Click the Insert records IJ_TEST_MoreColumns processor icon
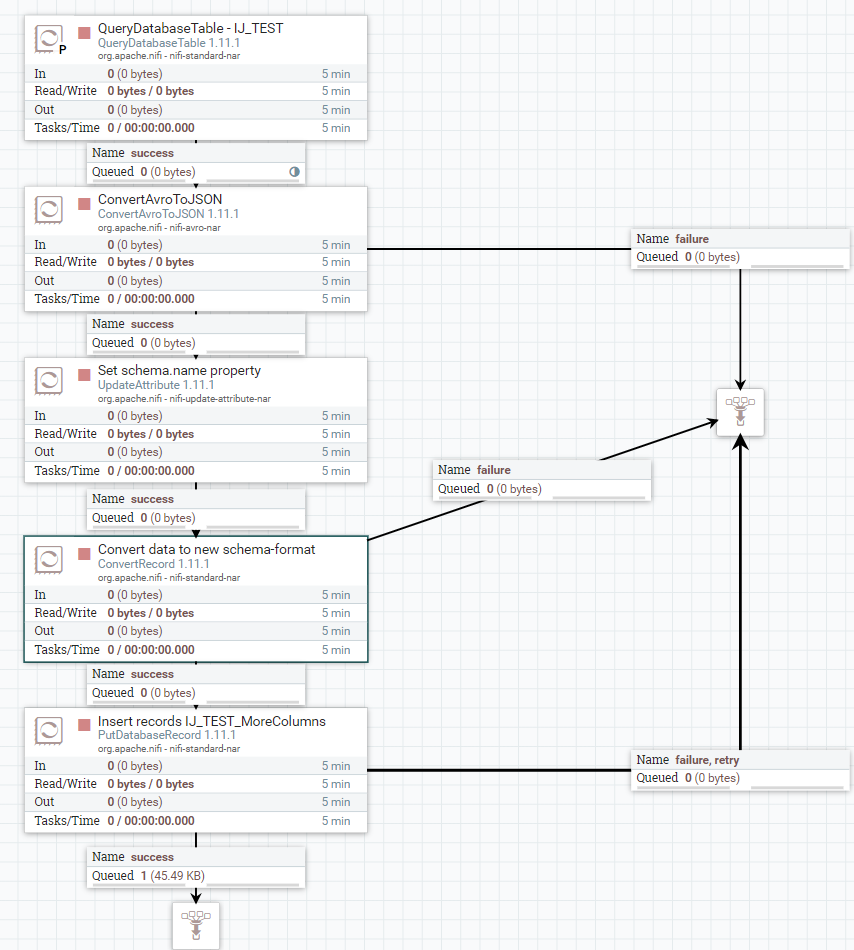854x950 pixels. 48,731
